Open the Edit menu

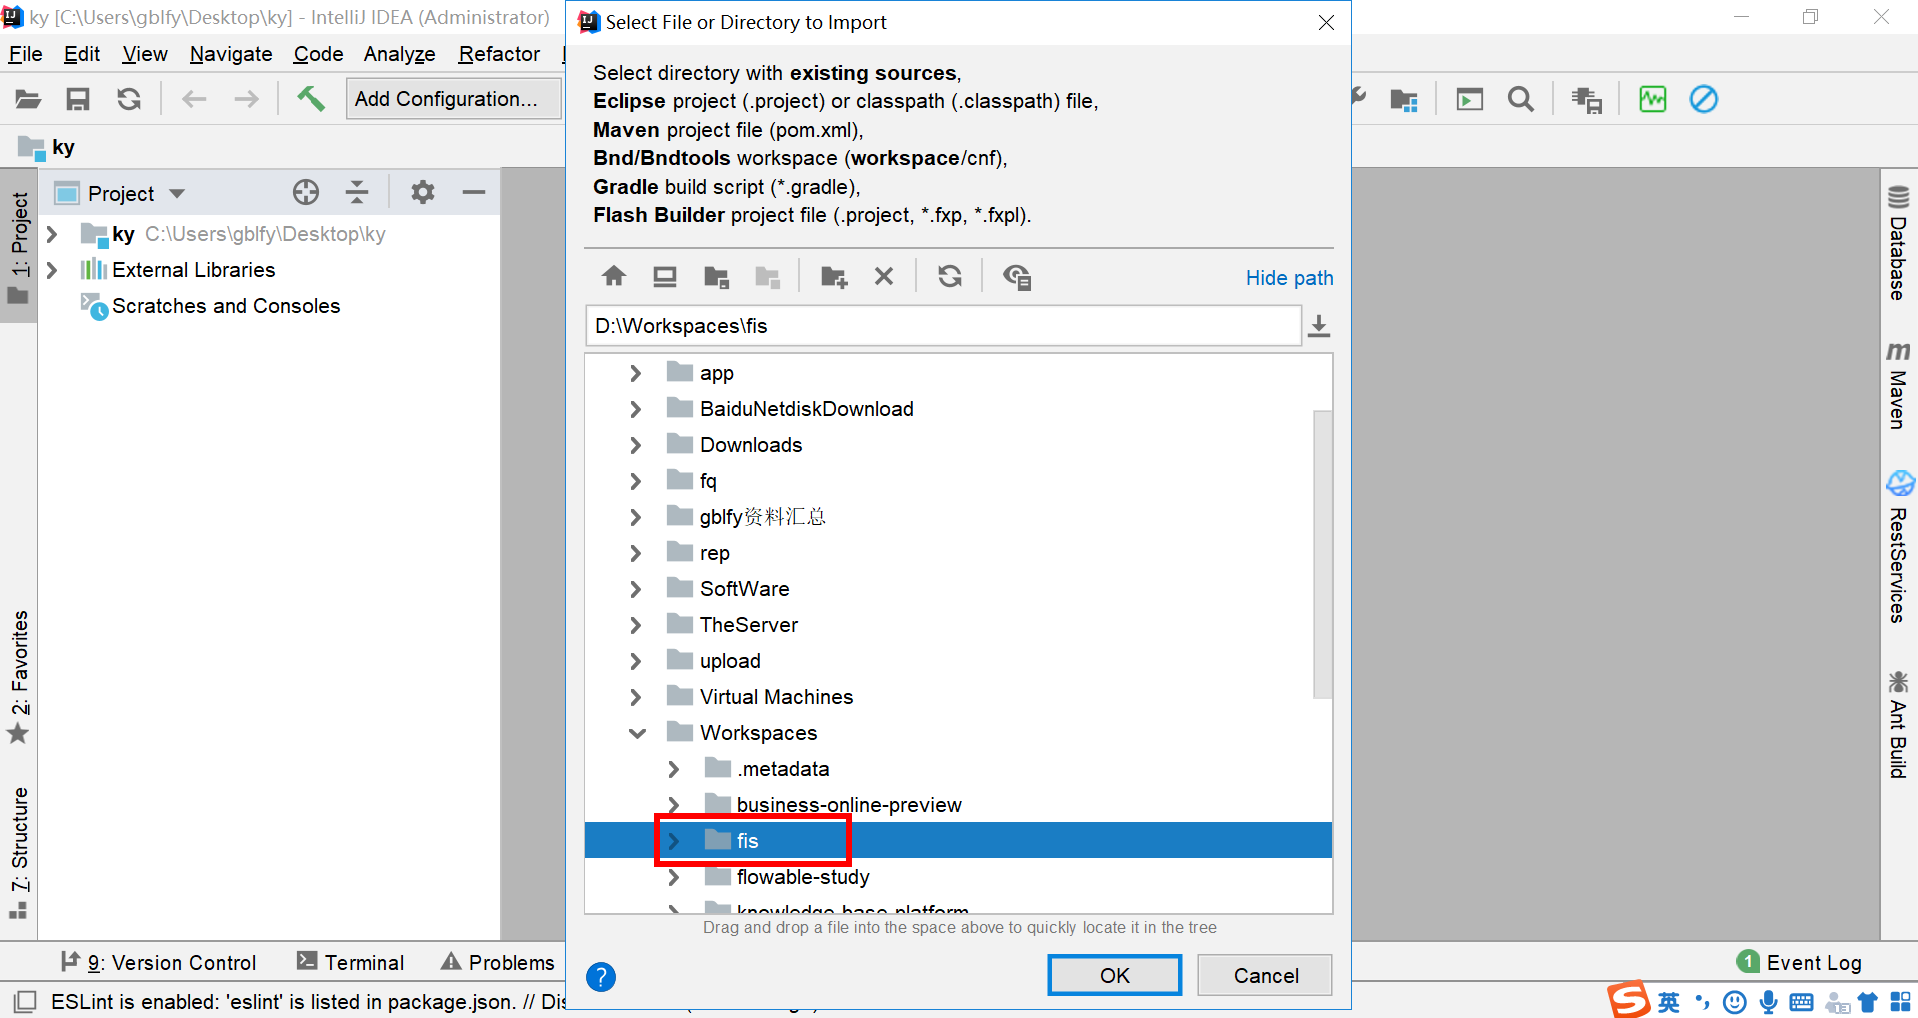click(x=81, y=54)
